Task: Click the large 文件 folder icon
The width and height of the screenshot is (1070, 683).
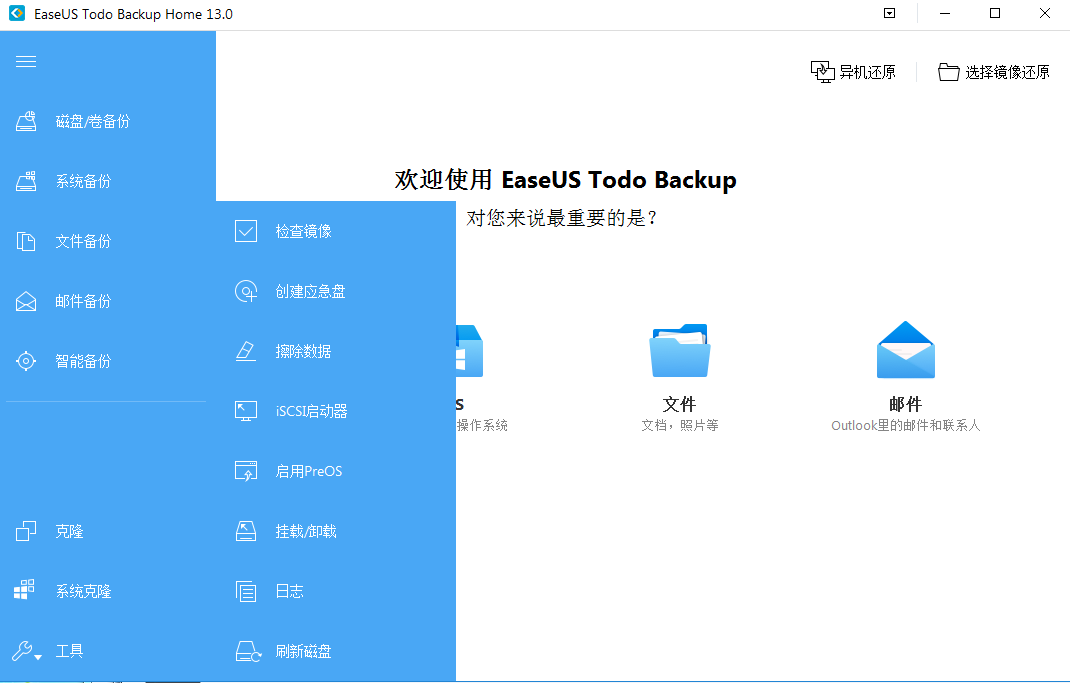Action: click(680, 350)
